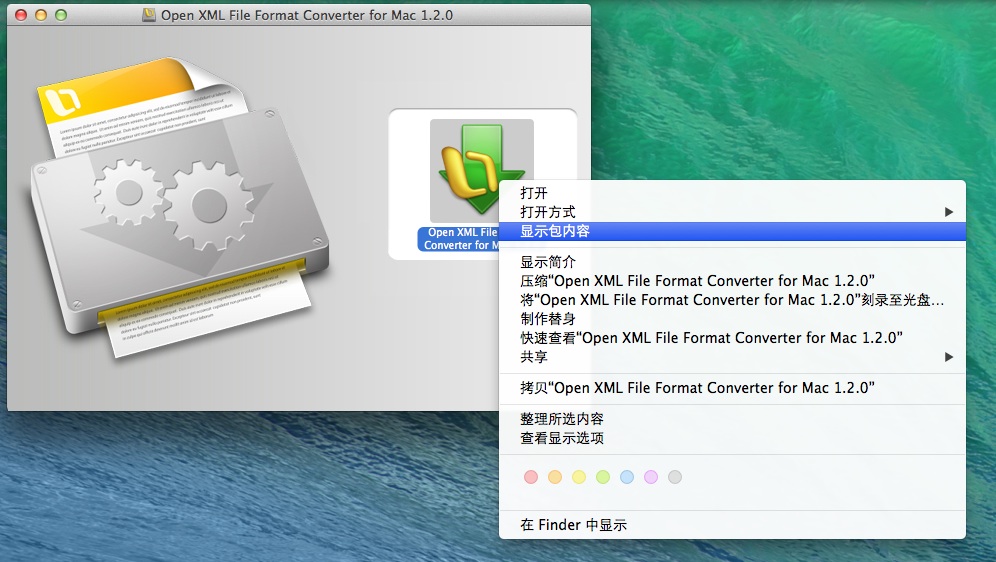Click 制作替身 to create an alias

tap(732, 319)
